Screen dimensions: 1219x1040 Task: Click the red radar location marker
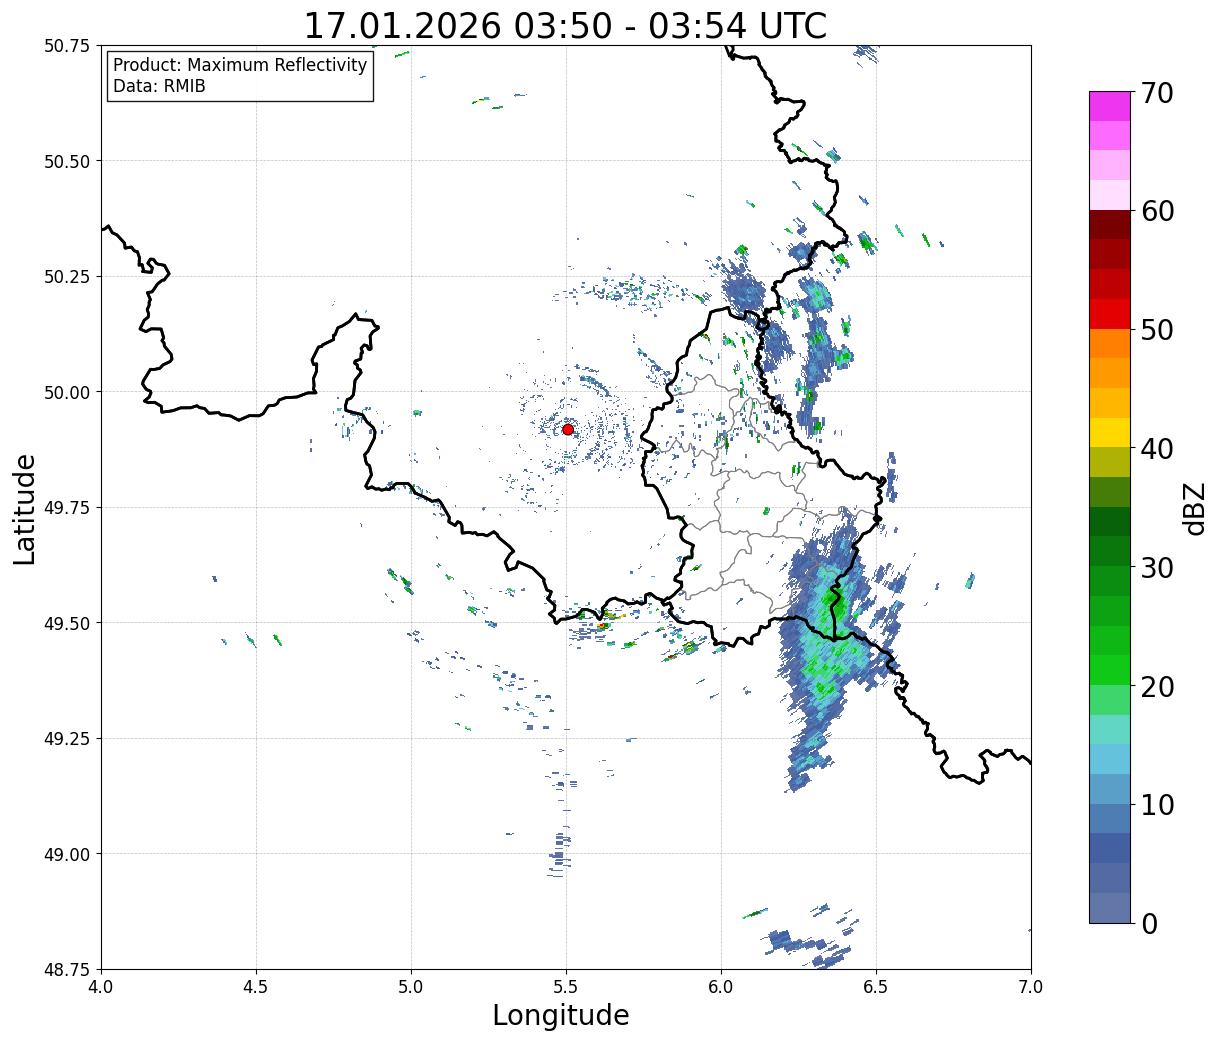[x=567, y=429]
